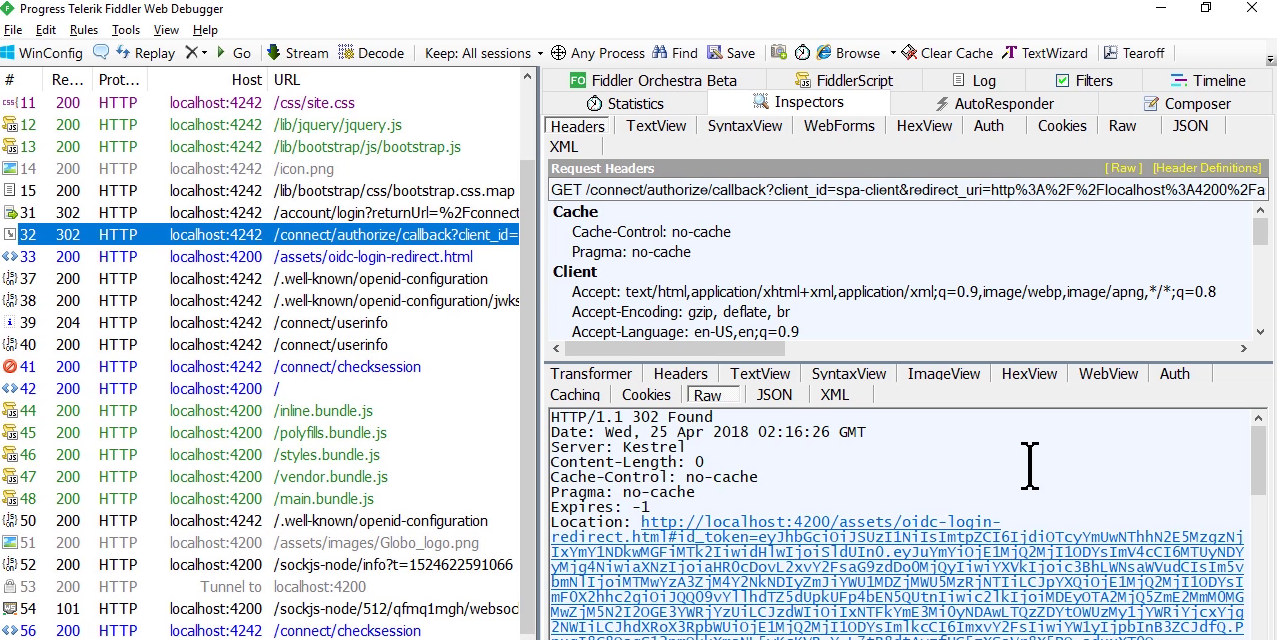
Task: Open the Keep: All sessions dropdown
Action: point(484,53)
